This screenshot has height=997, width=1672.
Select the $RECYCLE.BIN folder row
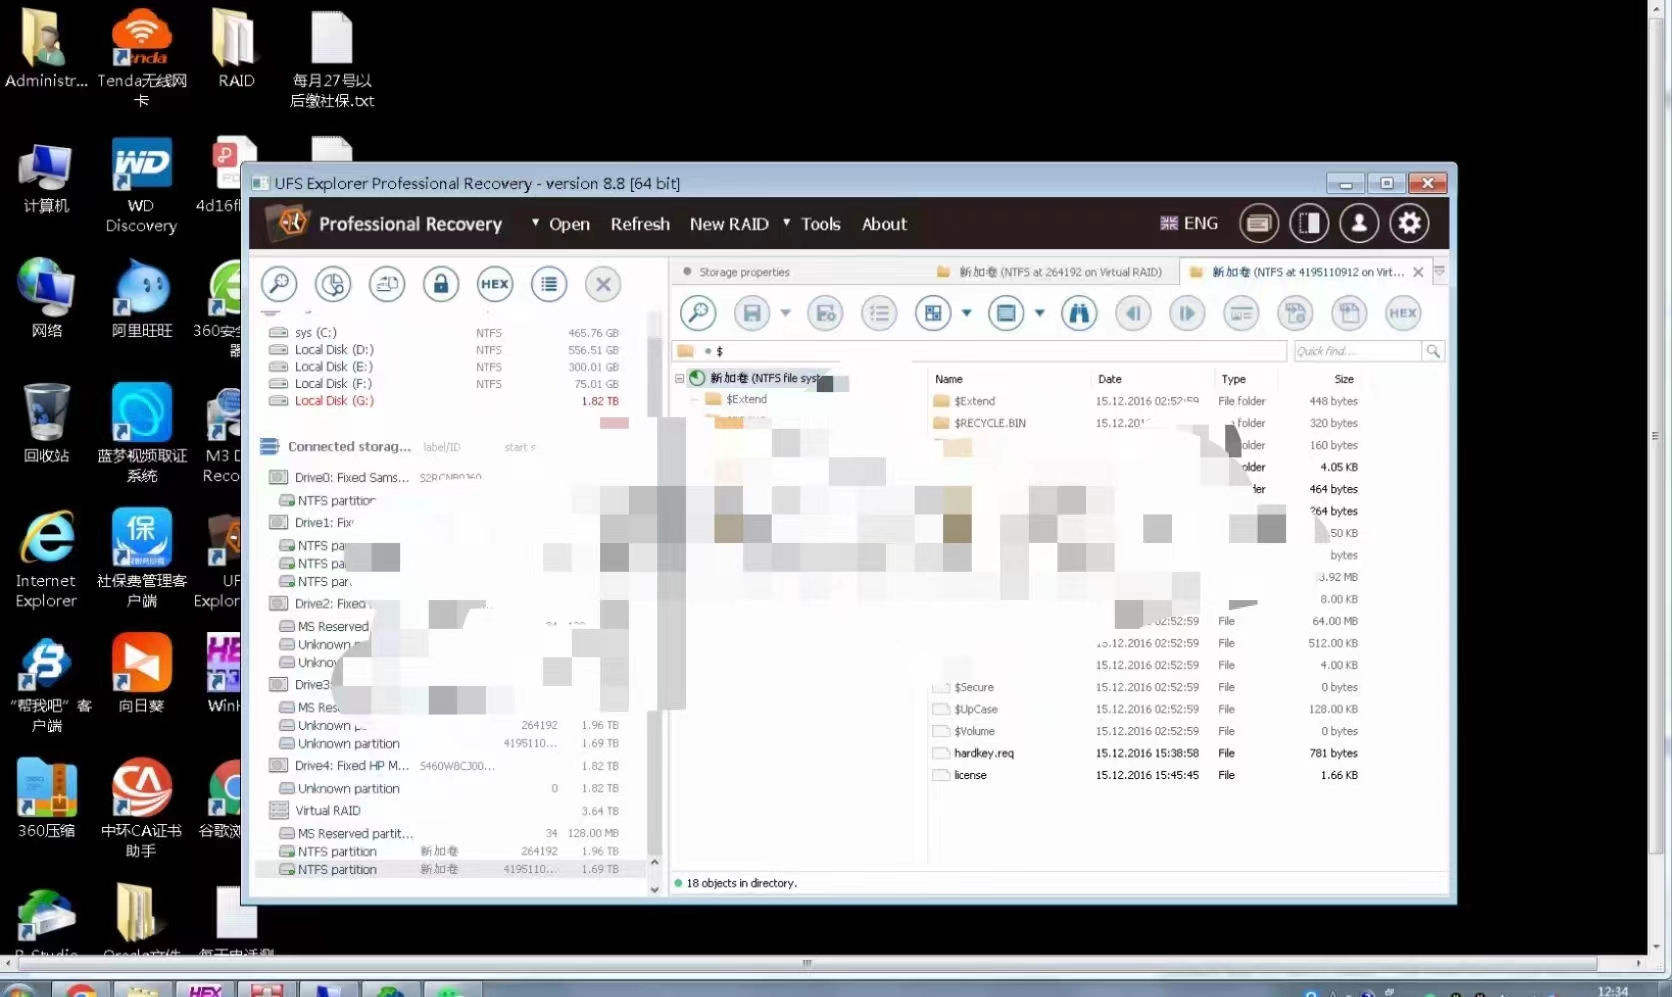click(x=1145, y=423)
